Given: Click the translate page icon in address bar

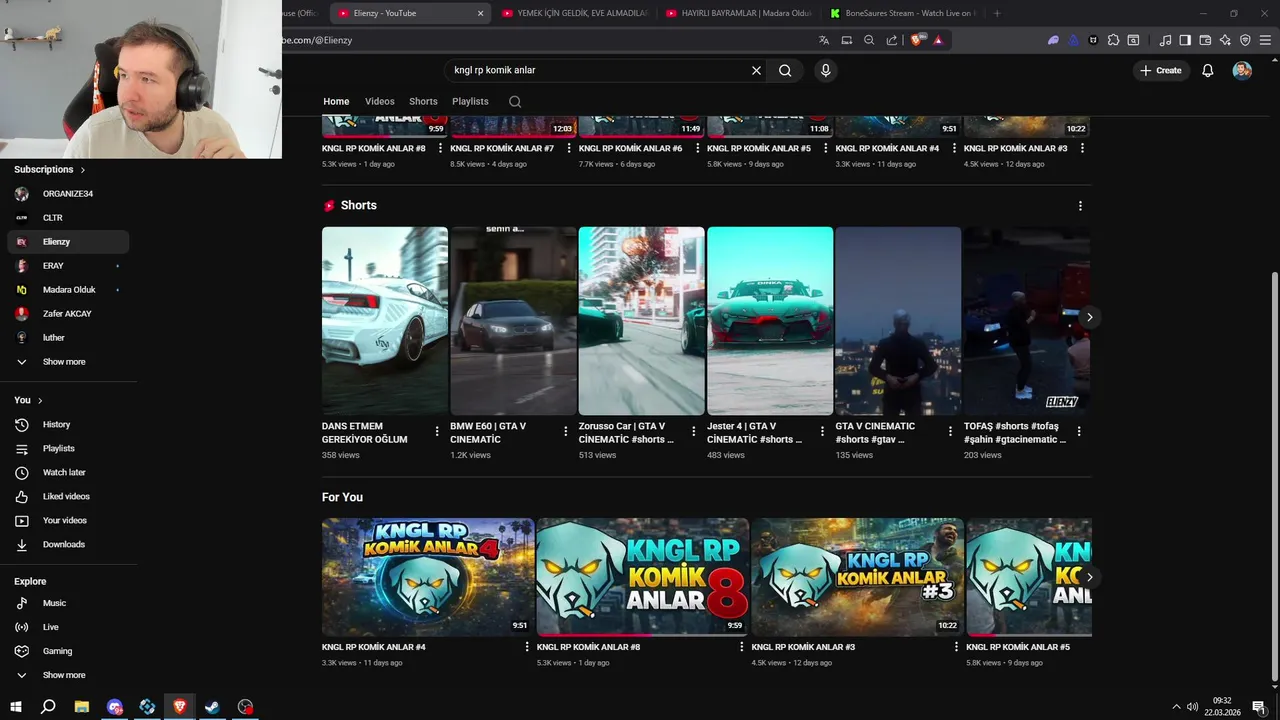Looking at the screenshot, I should 824,40.
